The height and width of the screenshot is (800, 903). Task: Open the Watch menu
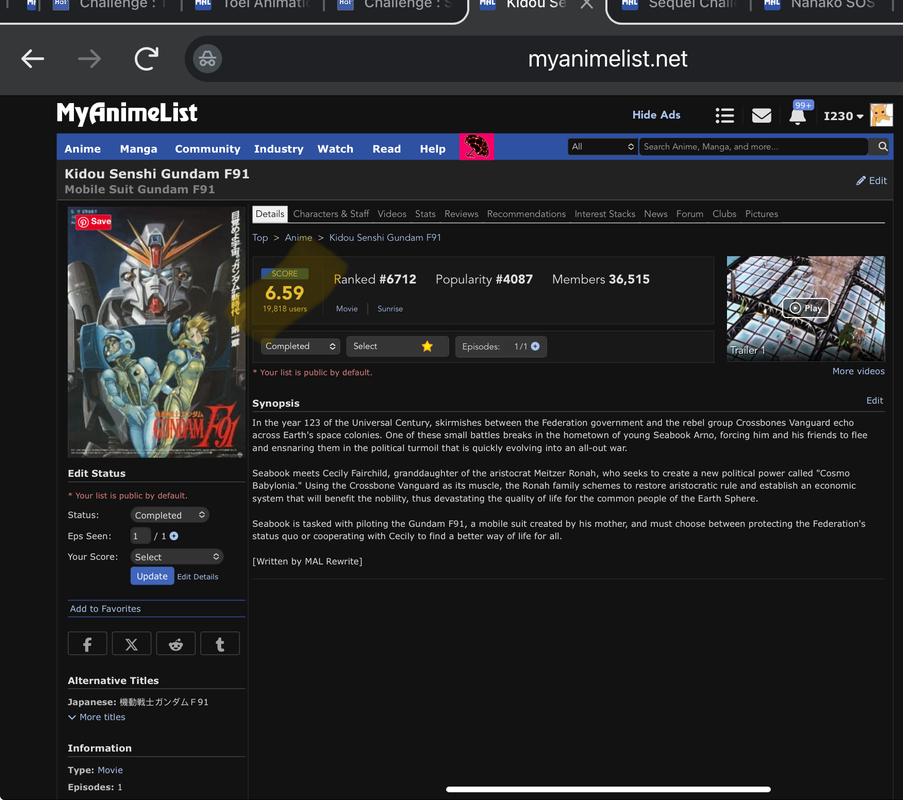click(335, 149)
